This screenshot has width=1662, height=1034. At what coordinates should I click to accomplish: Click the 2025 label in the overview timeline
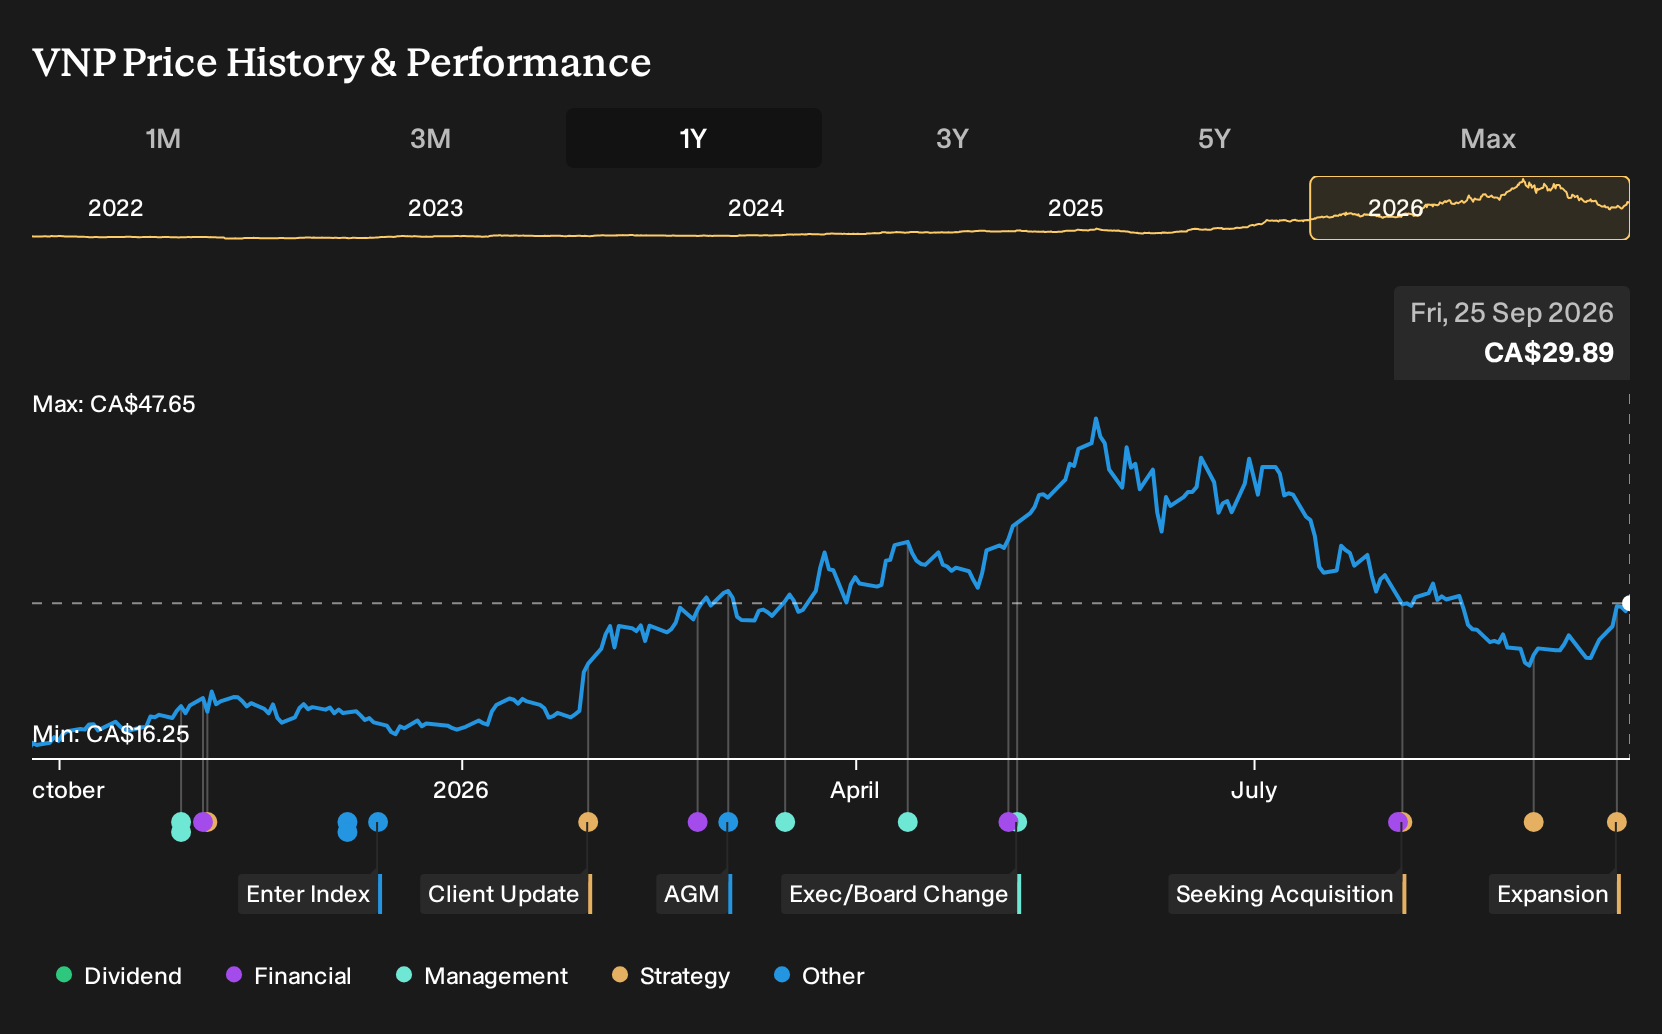tap(1076, 208)
